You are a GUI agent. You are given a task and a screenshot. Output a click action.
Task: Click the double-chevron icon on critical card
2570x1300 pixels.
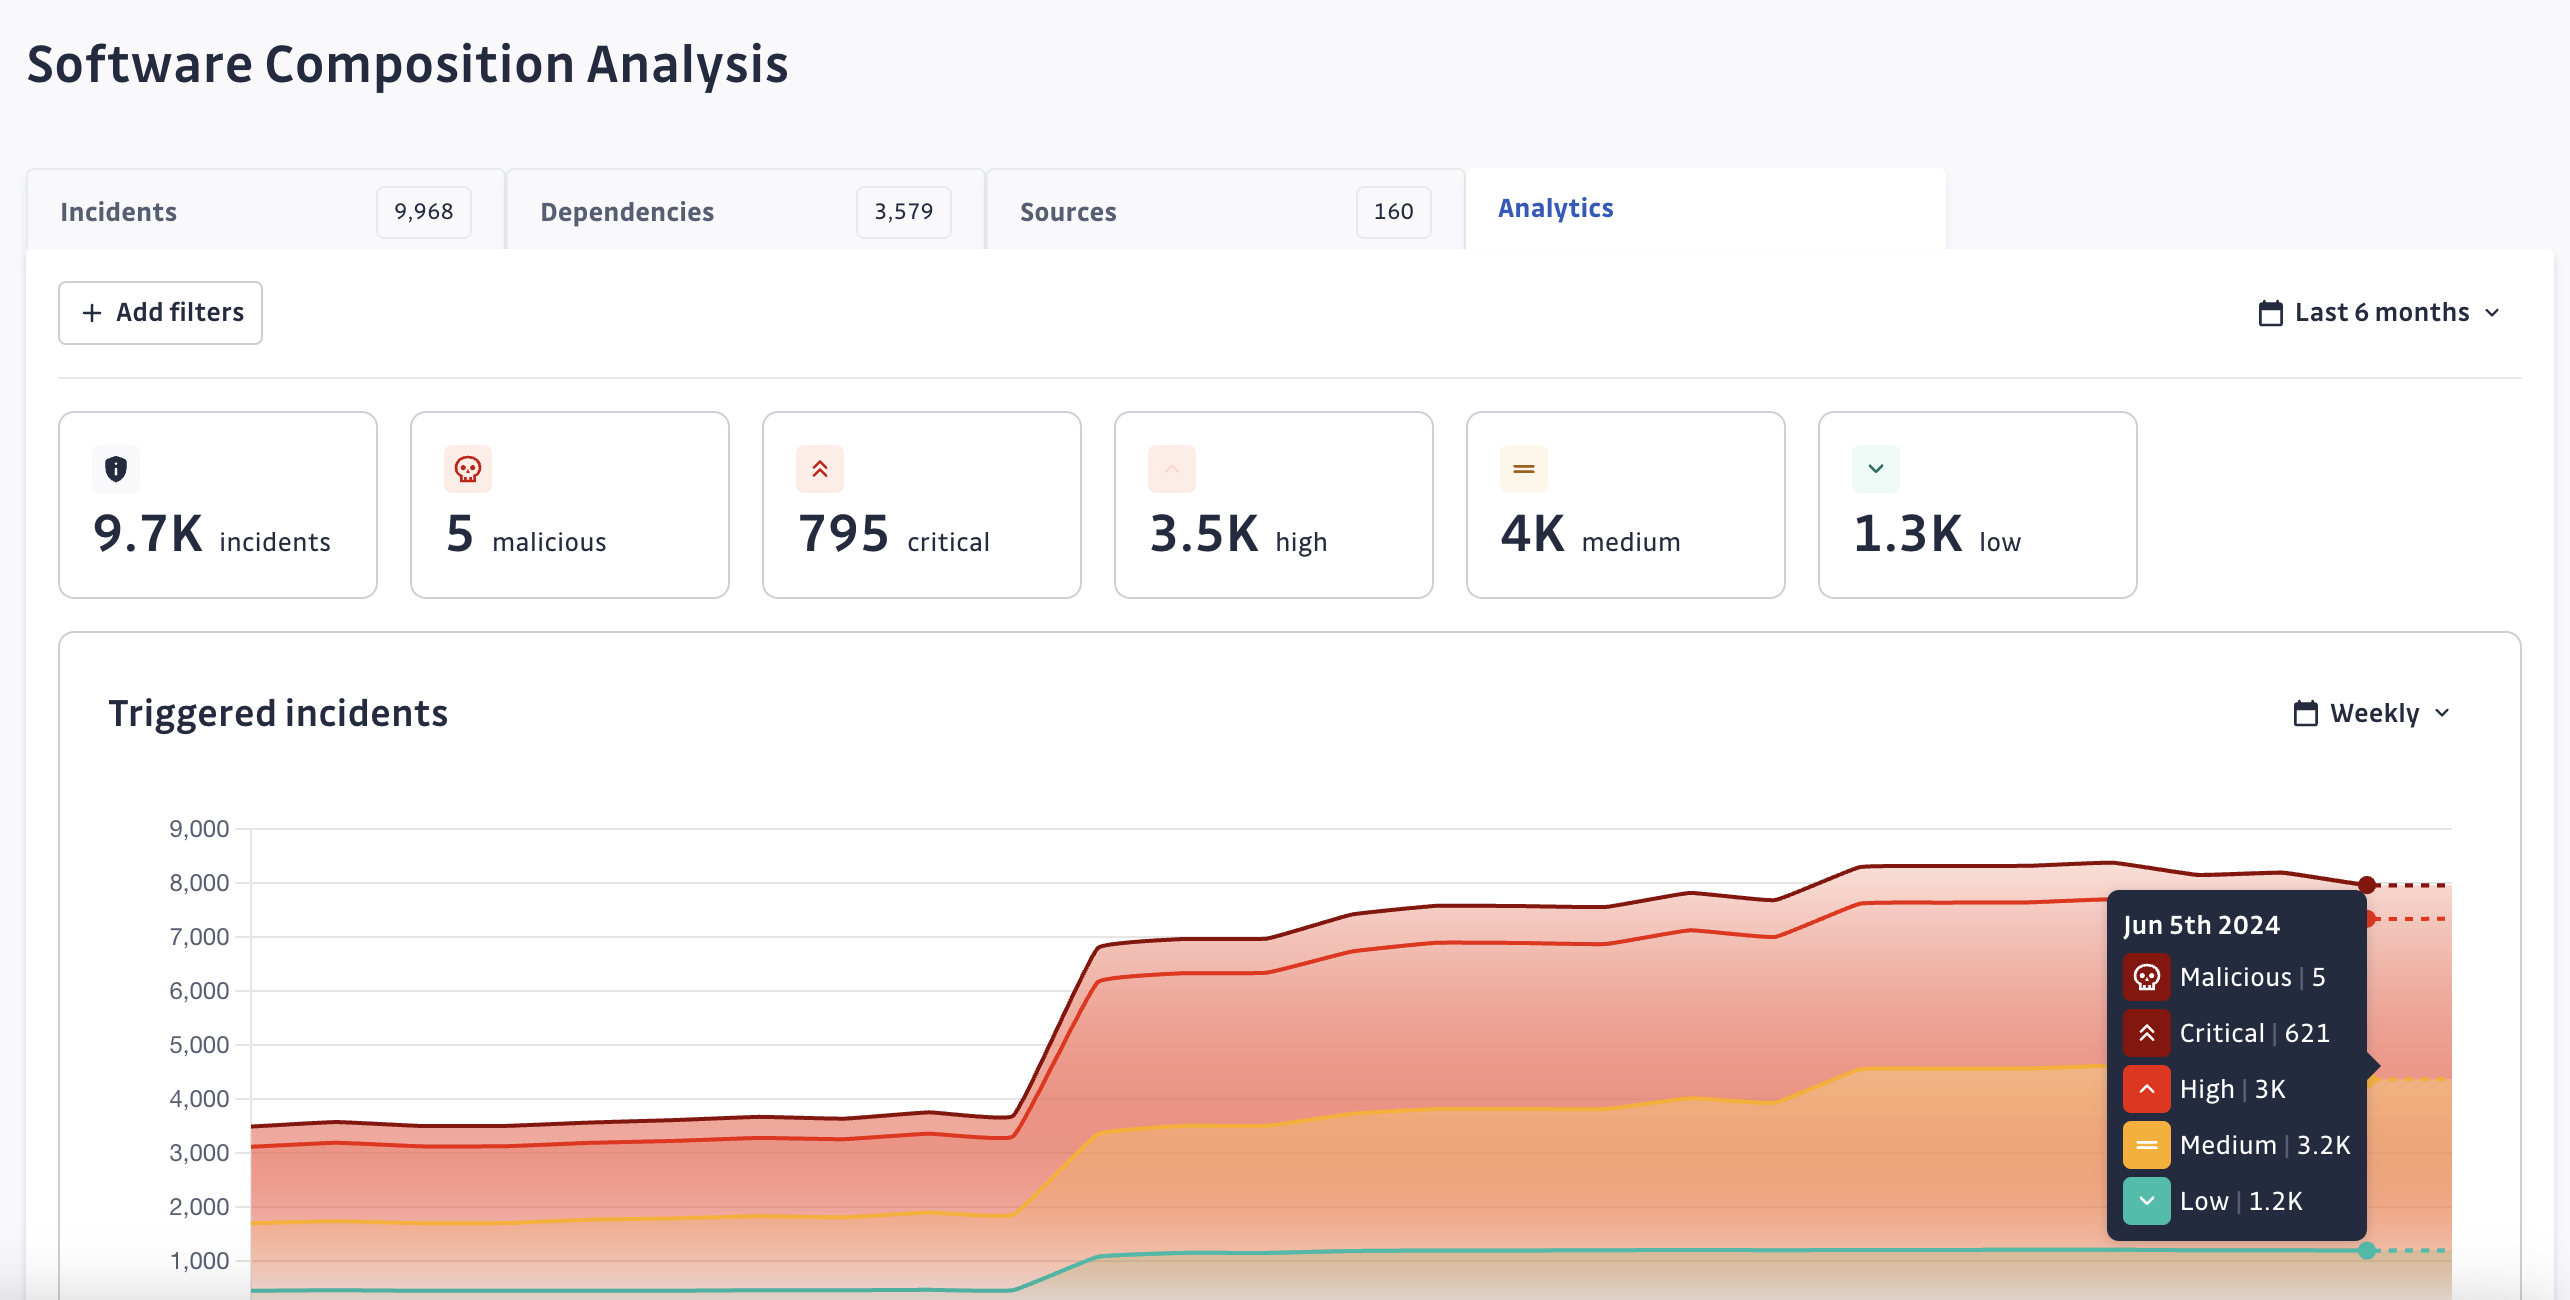(820, 469)
